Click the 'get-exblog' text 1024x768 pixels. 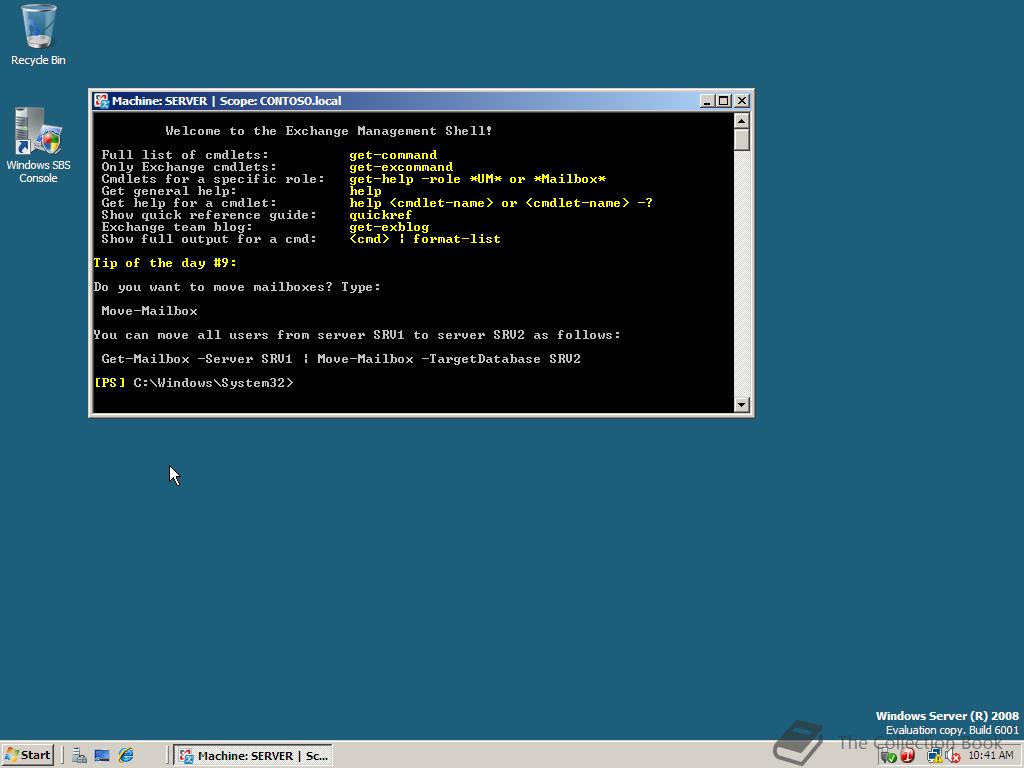pyautogui.click(x=389, y=227)
